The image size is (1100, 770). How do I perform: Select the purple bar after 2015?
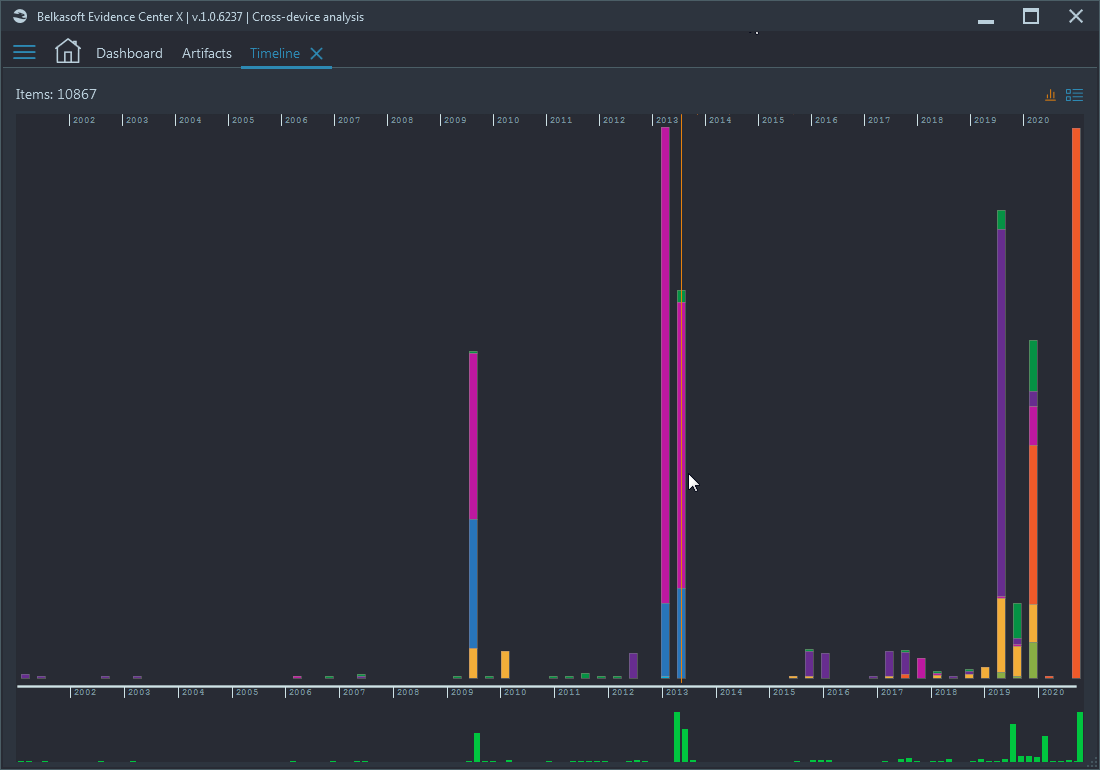tap(810, 663)
